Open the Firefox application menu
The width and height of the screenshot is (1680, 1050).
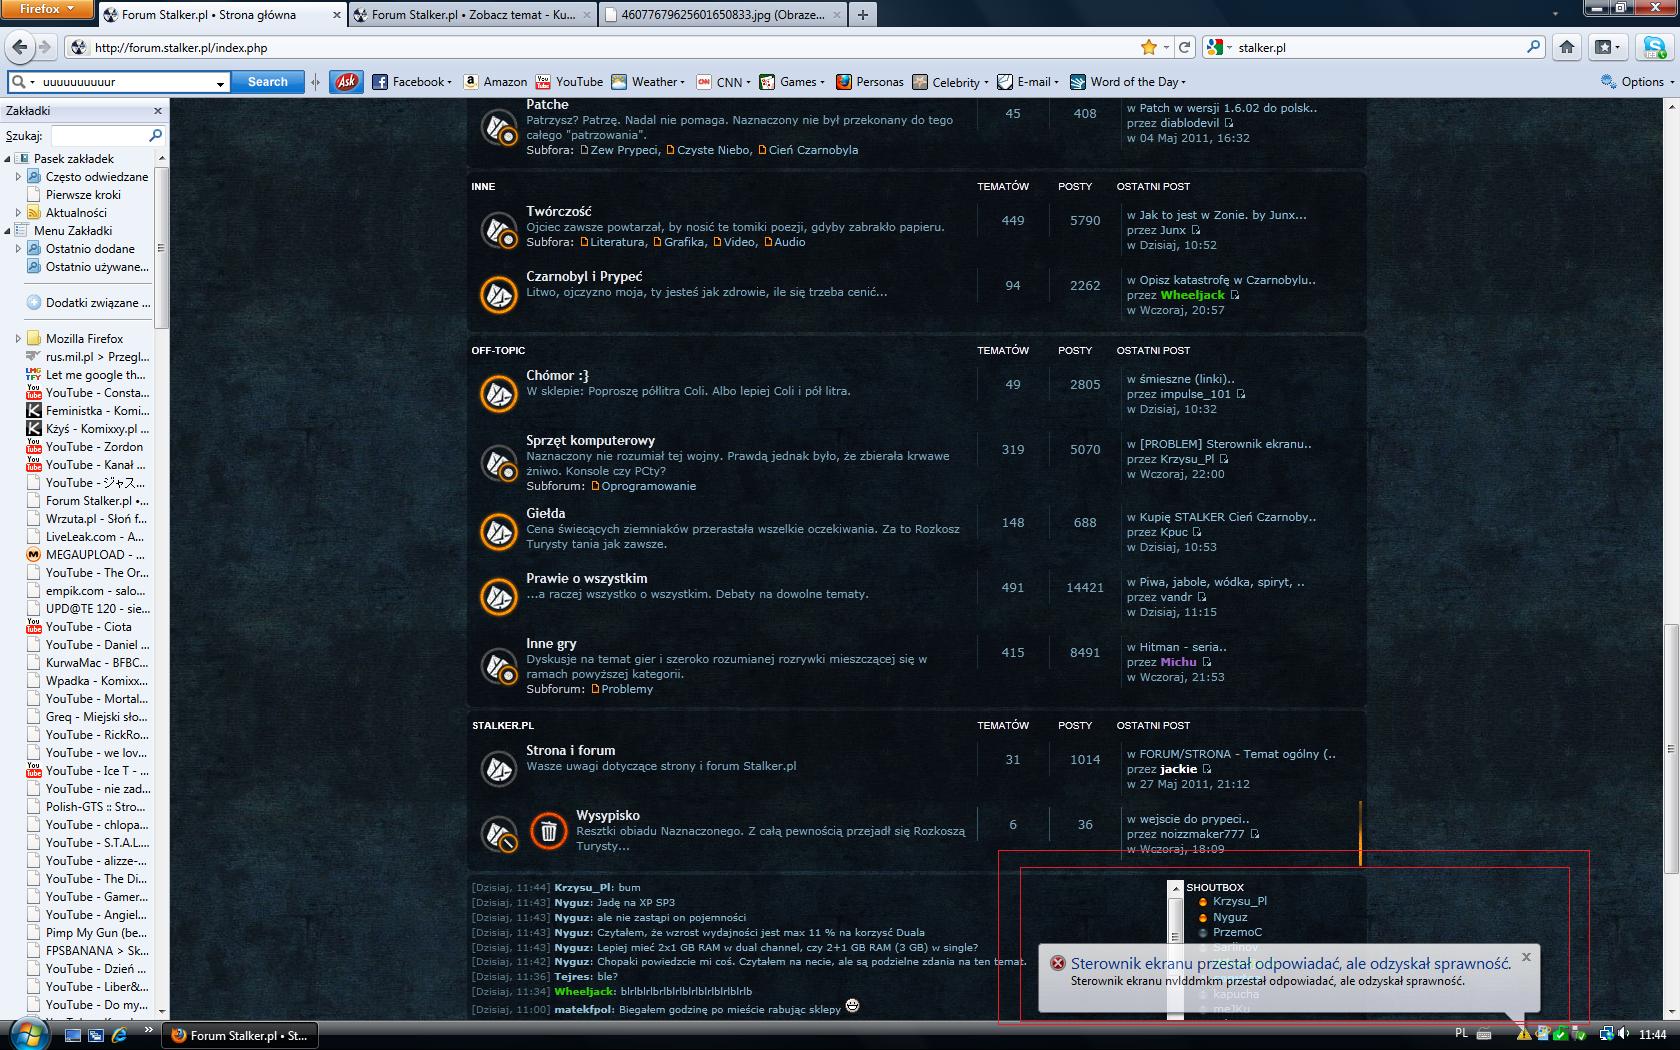(47, 8)
